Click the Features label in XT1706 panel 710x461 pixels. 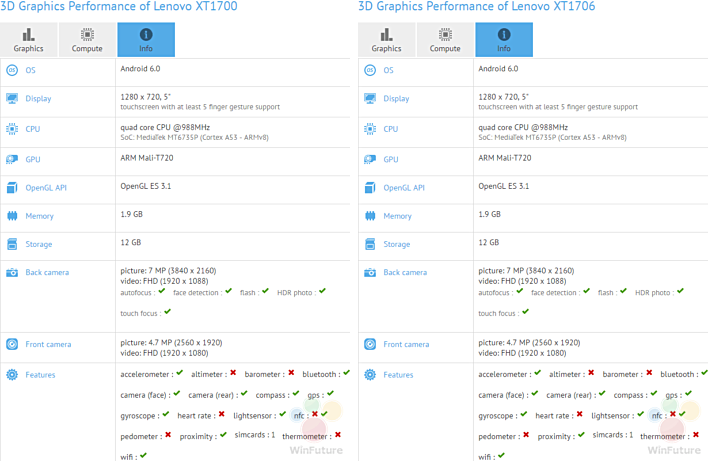tap(398, 375)
